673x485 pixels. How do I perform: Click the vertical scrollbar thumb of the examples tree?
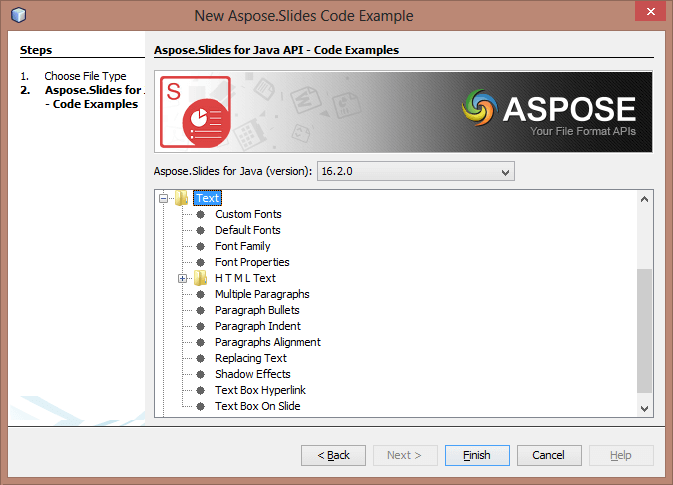tap(644, 331)
